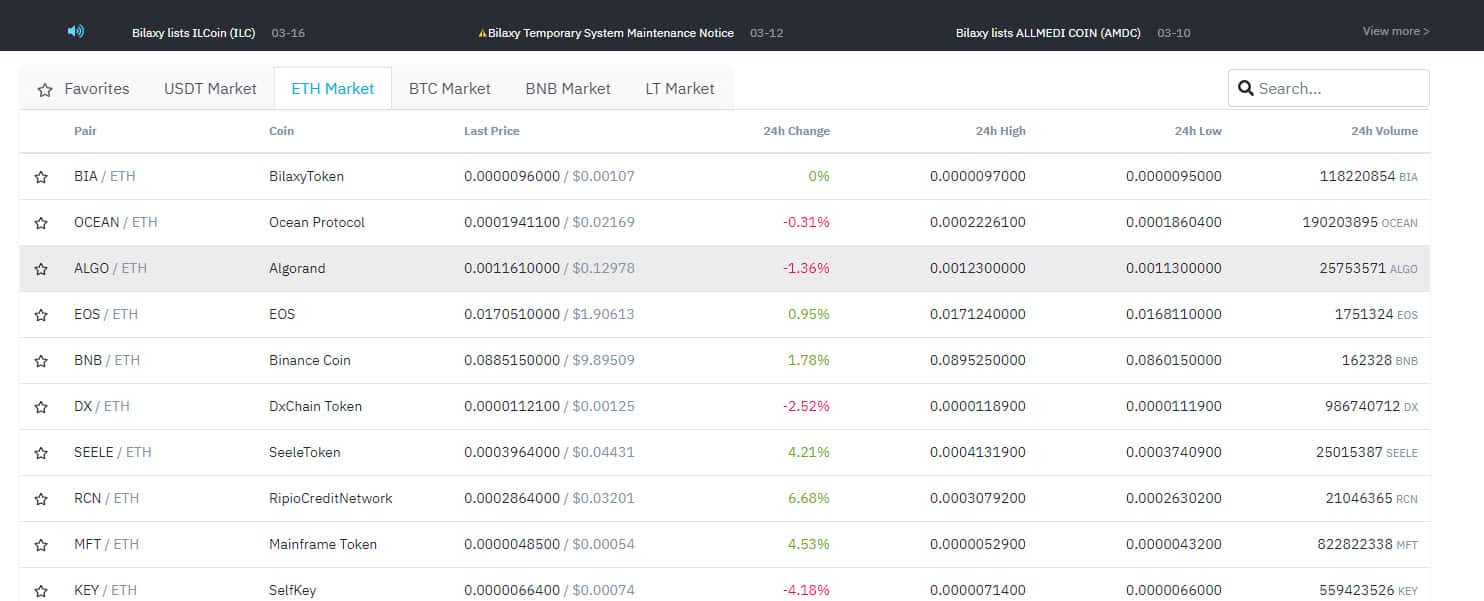This screenshot has height=601, width=1484.
Task: Sort by 24h High column header
Action: click(x=1001, y=131)
